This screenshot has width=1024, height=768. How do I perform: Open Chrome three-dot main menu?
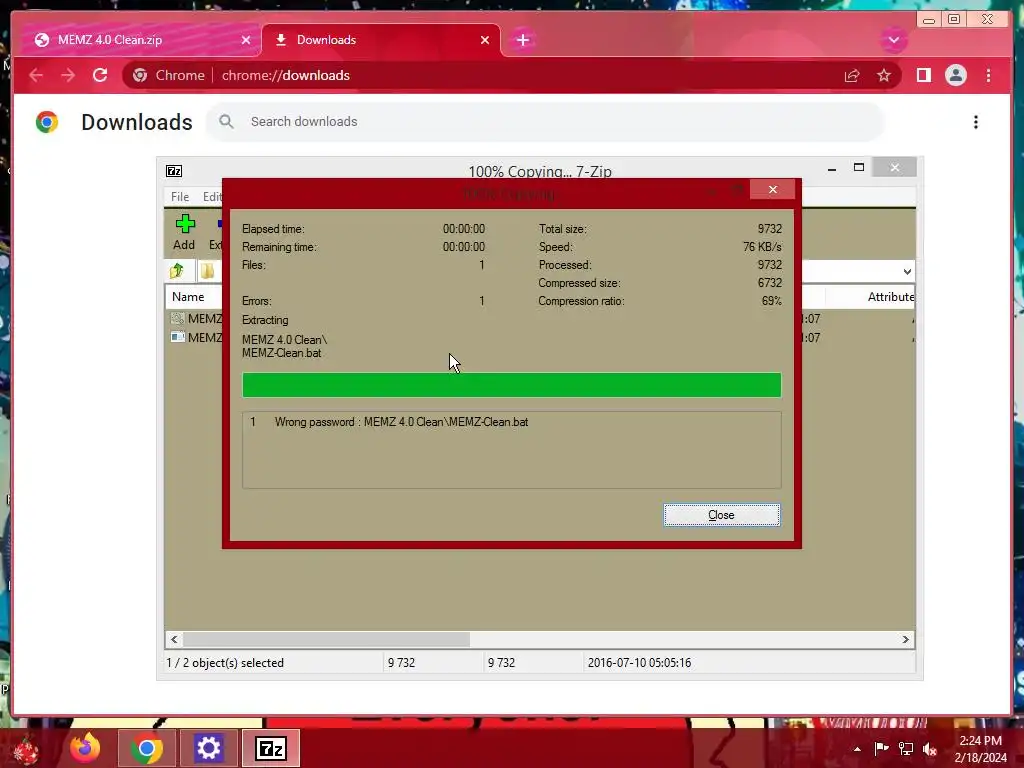click(988, 75)
